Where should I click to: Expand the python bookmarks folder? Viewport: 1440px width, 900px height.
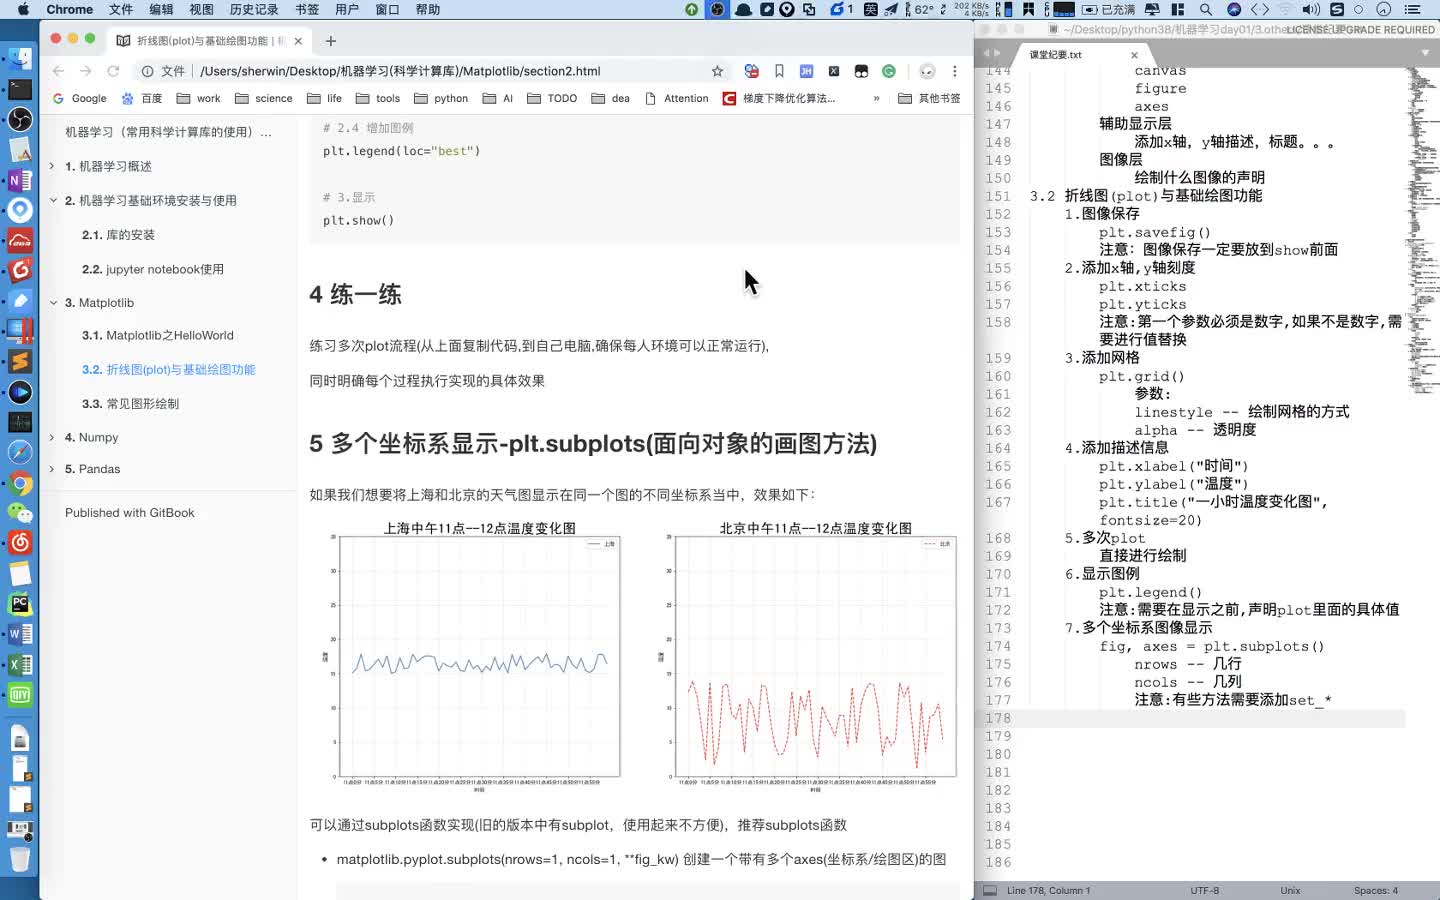(441, 98)
